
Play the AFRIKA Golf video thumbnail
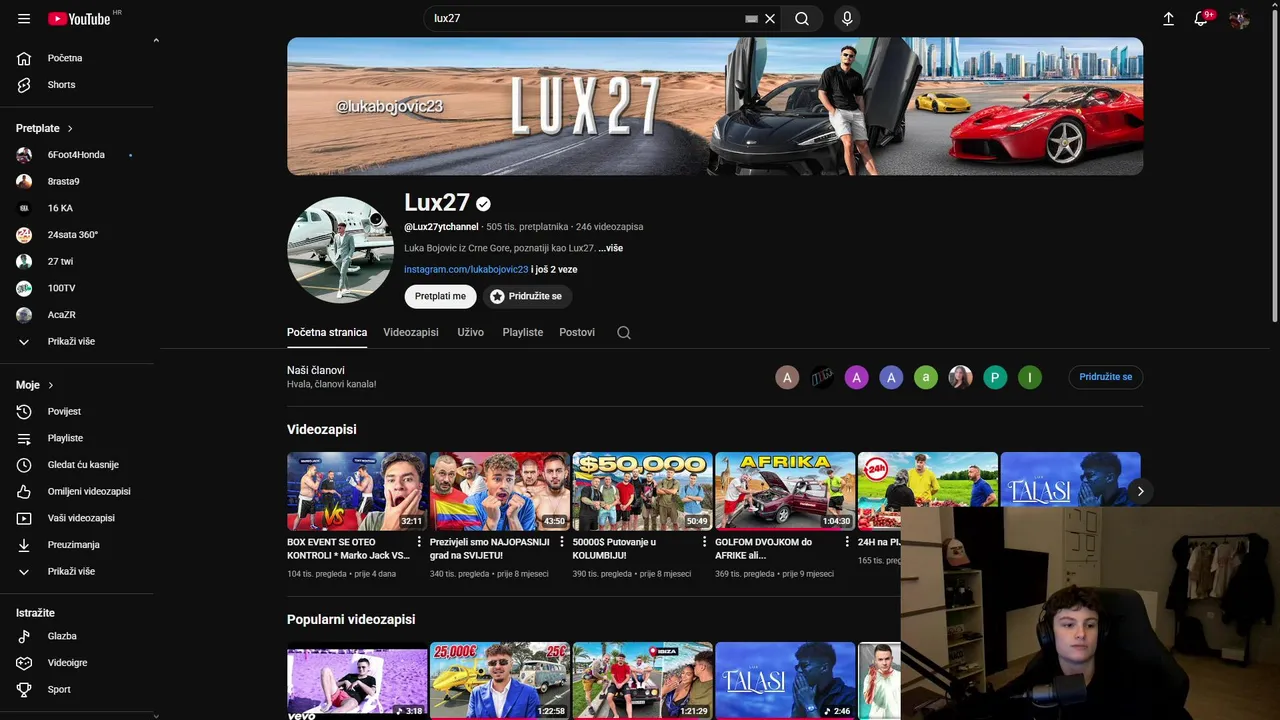click(x=785, y=491)
